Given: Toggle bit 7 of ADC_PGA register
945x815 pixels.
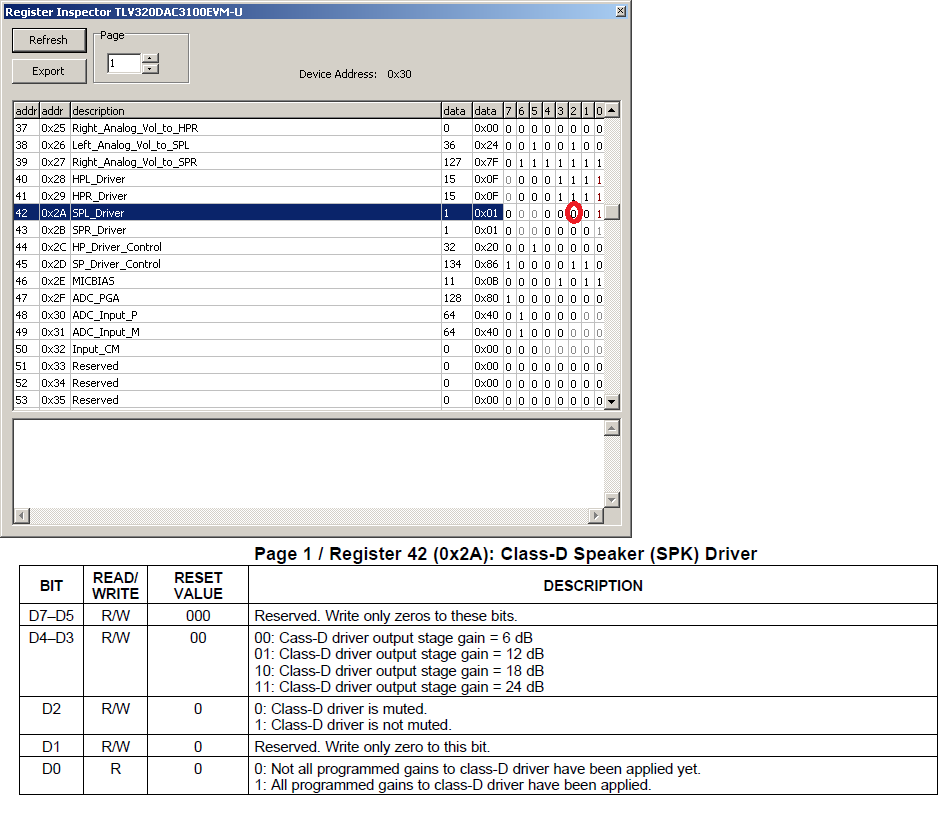Looking at the screenshot, I should click(x=508, y=298).
